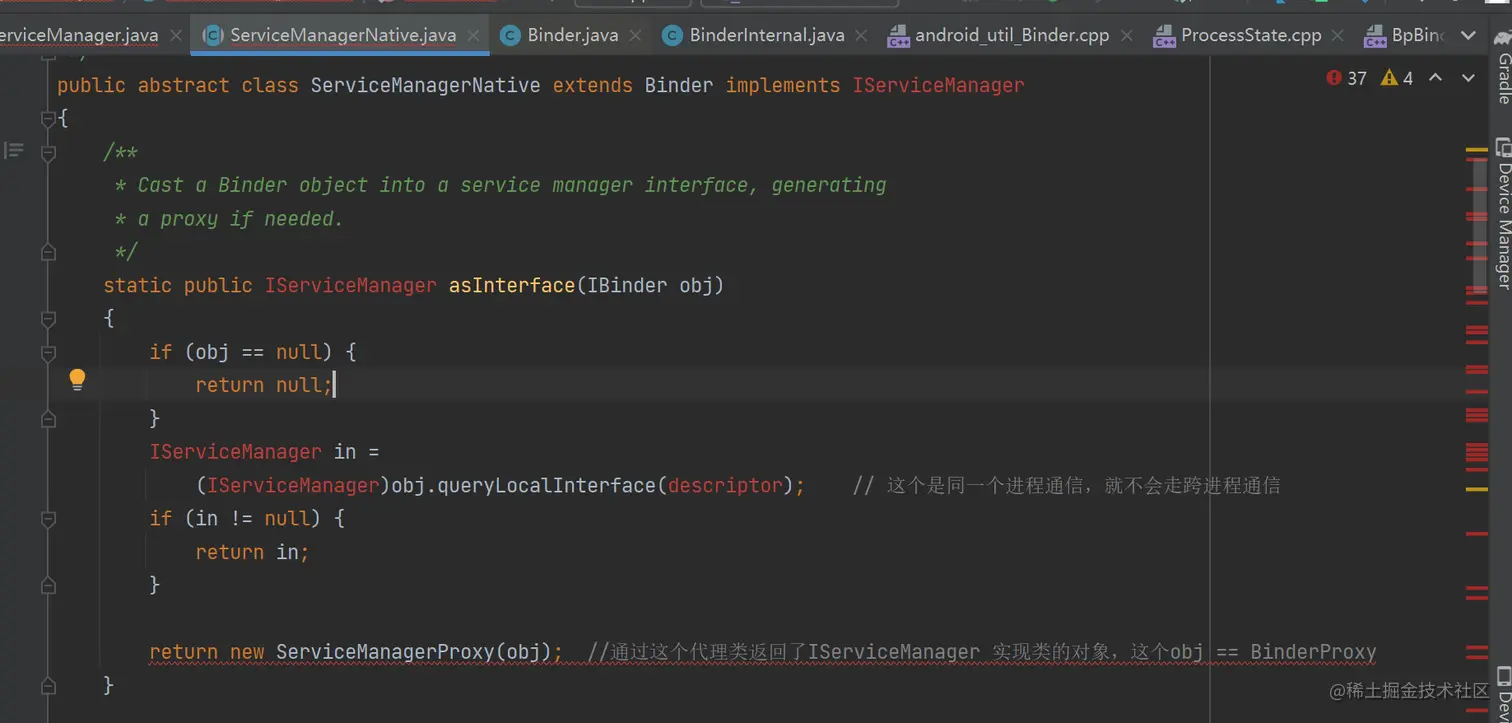Viewport: 1512px width, 723px height.
Task: Collapse the Javadoc comment at the /** line
Action: click(48, 153)
